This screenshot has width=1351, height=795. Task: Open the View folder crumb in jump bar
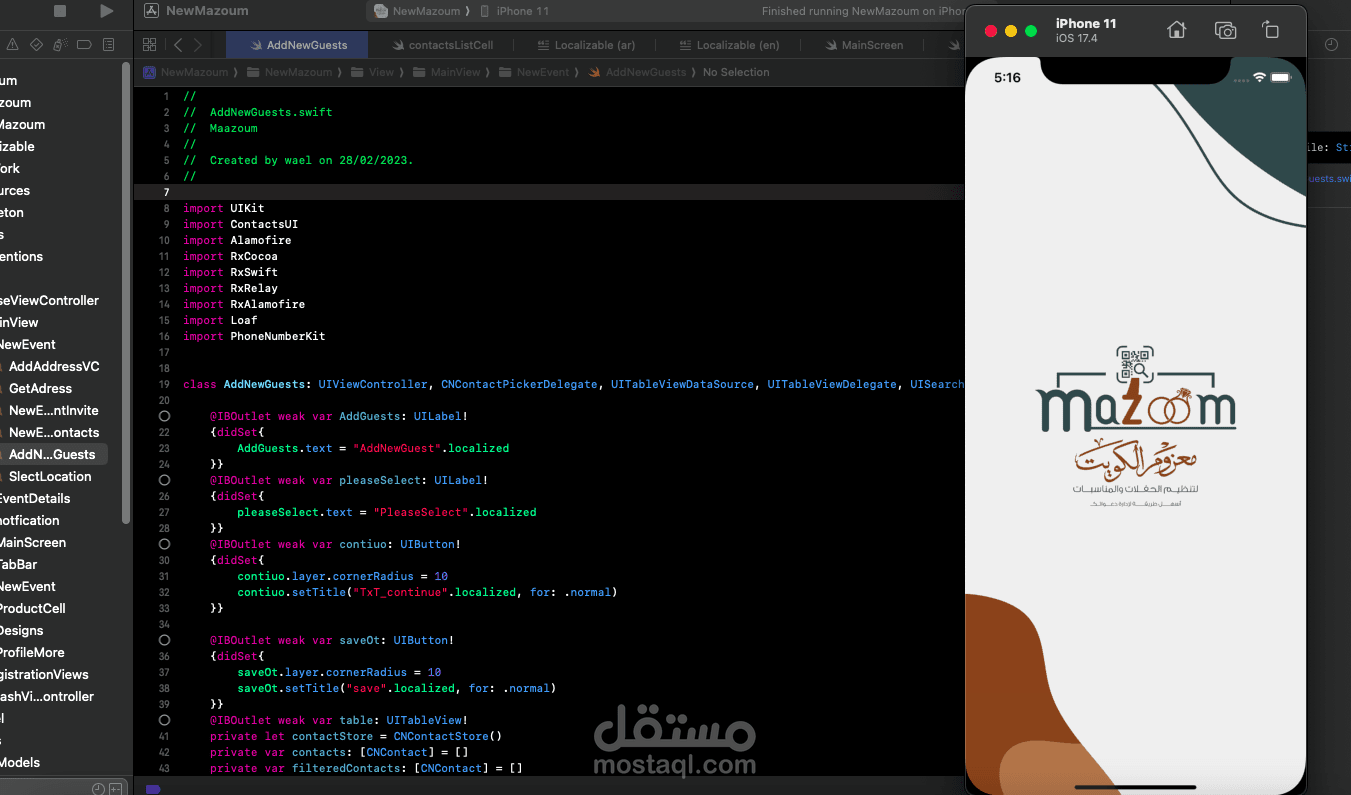[374, 72]
